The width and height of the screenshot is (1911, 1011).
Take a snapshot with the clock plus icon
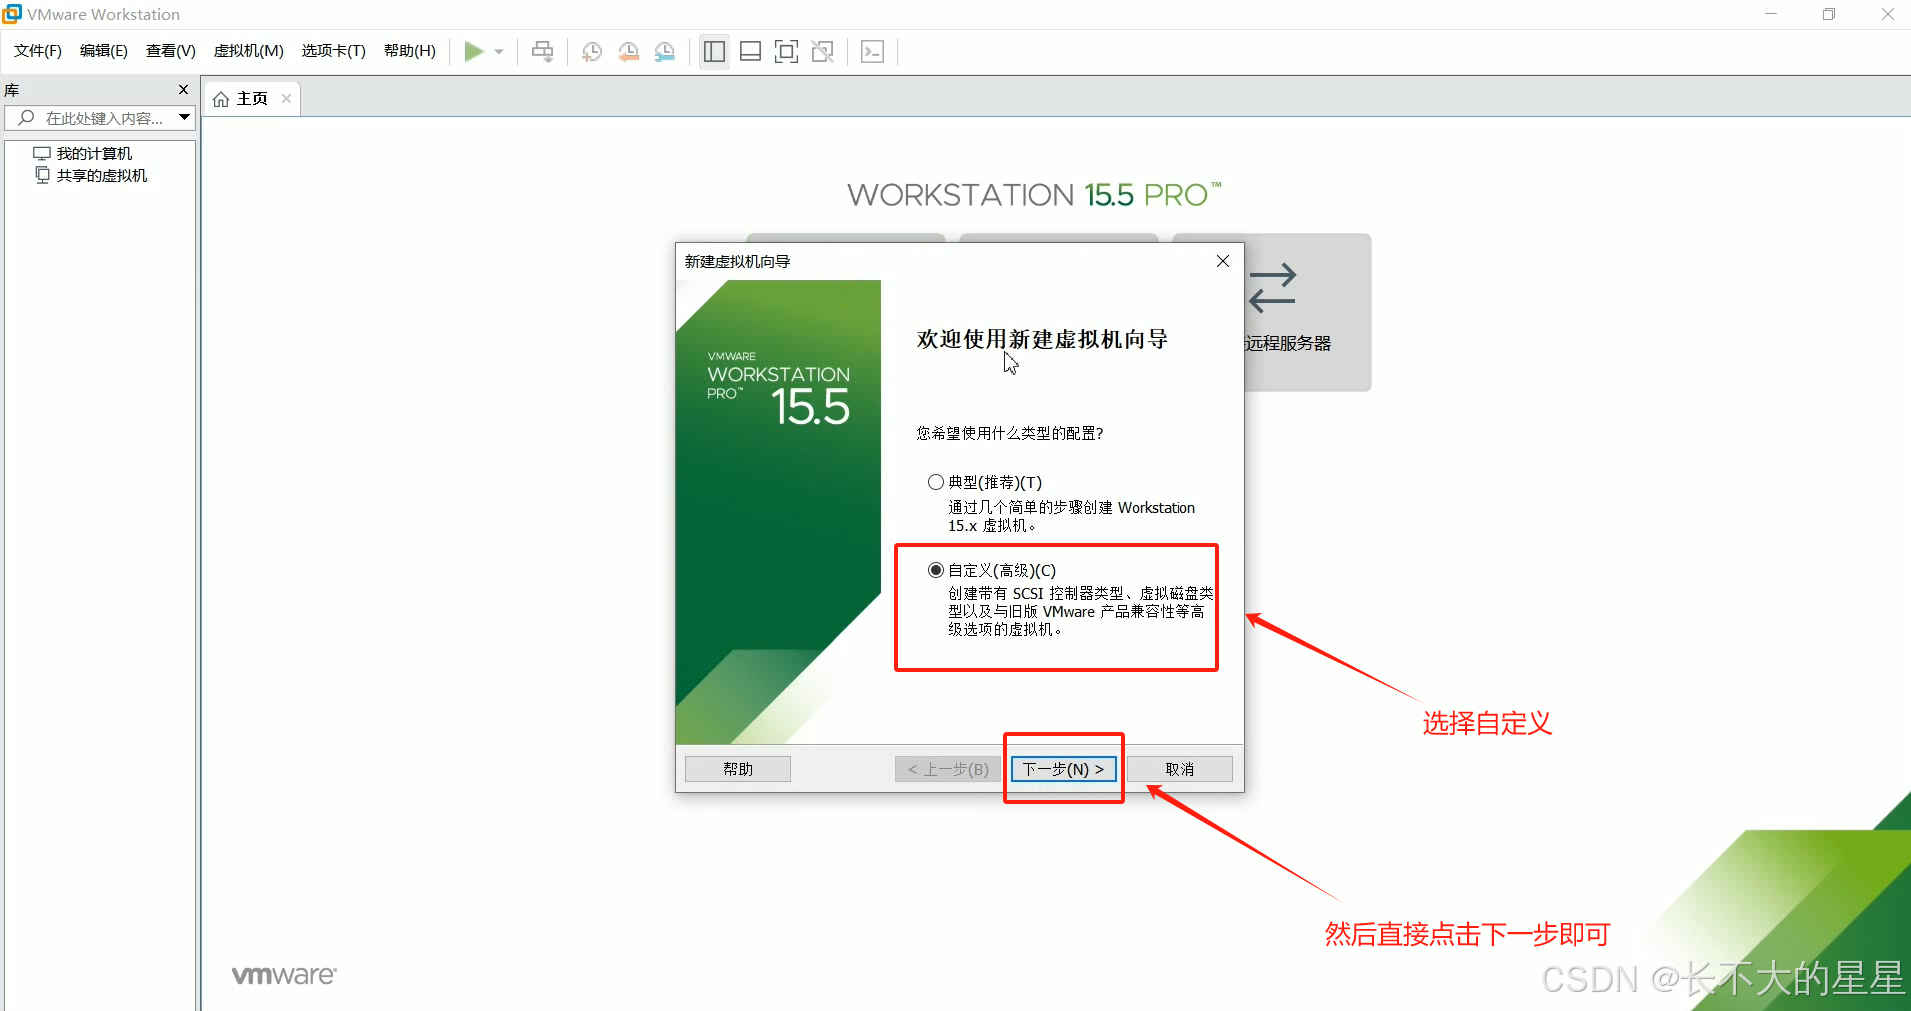point(592,51)
